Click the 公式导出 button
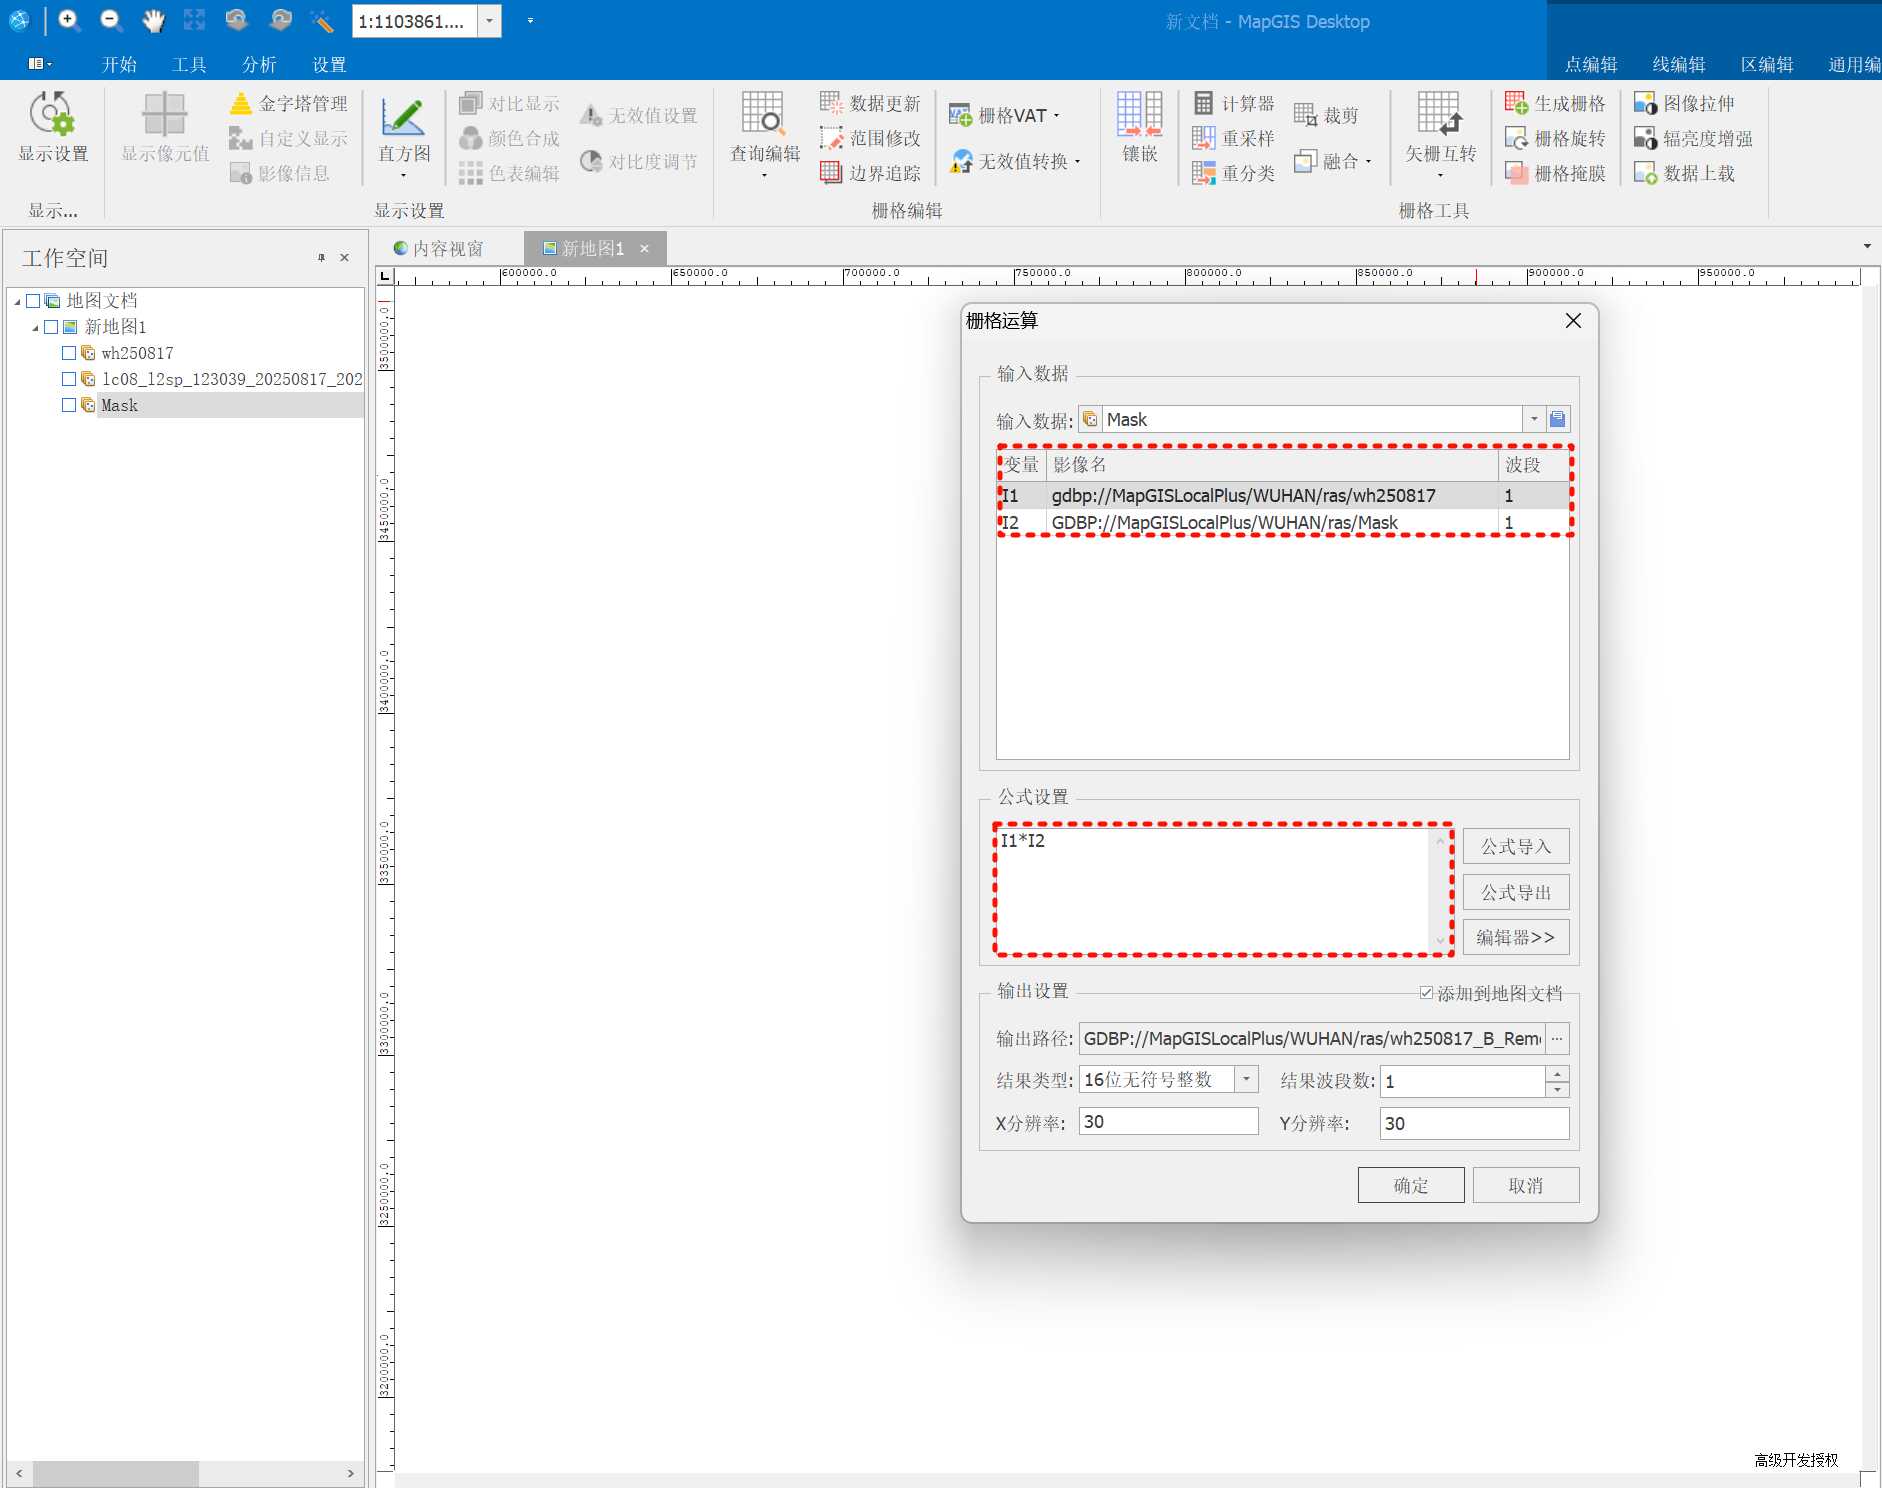Screen dimensions: 1882x1488 (x=1516, y=892)
